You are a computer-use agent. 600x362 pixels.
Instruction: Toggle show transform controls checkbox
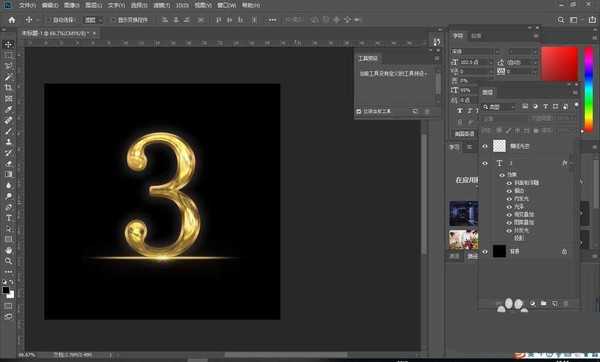coord(113,20)
